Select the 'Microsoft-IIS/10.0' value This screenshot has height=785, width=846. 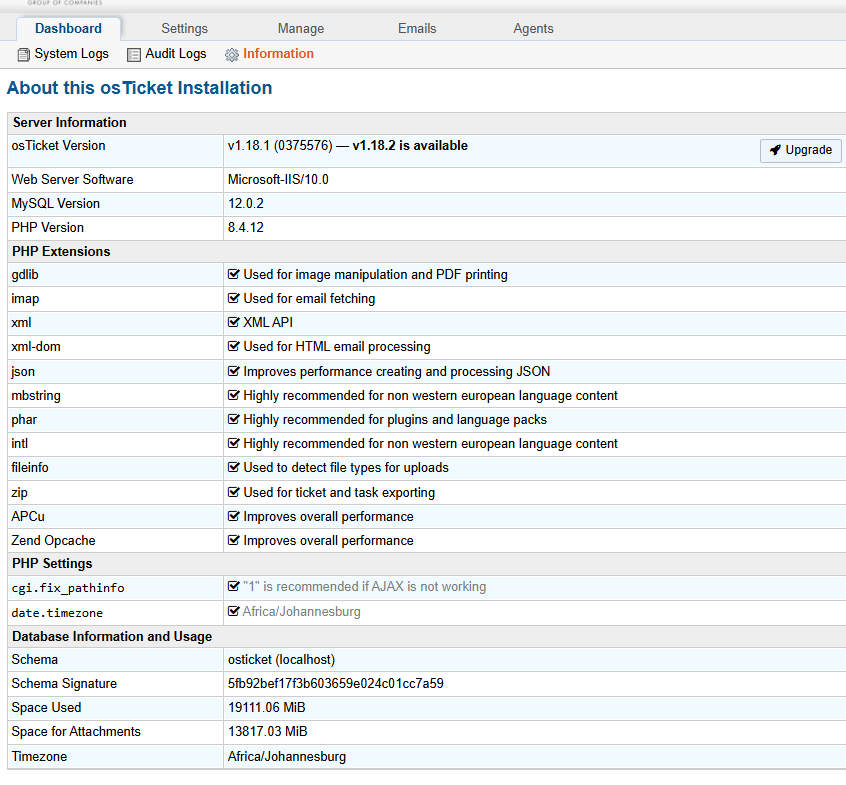(278, 180)
